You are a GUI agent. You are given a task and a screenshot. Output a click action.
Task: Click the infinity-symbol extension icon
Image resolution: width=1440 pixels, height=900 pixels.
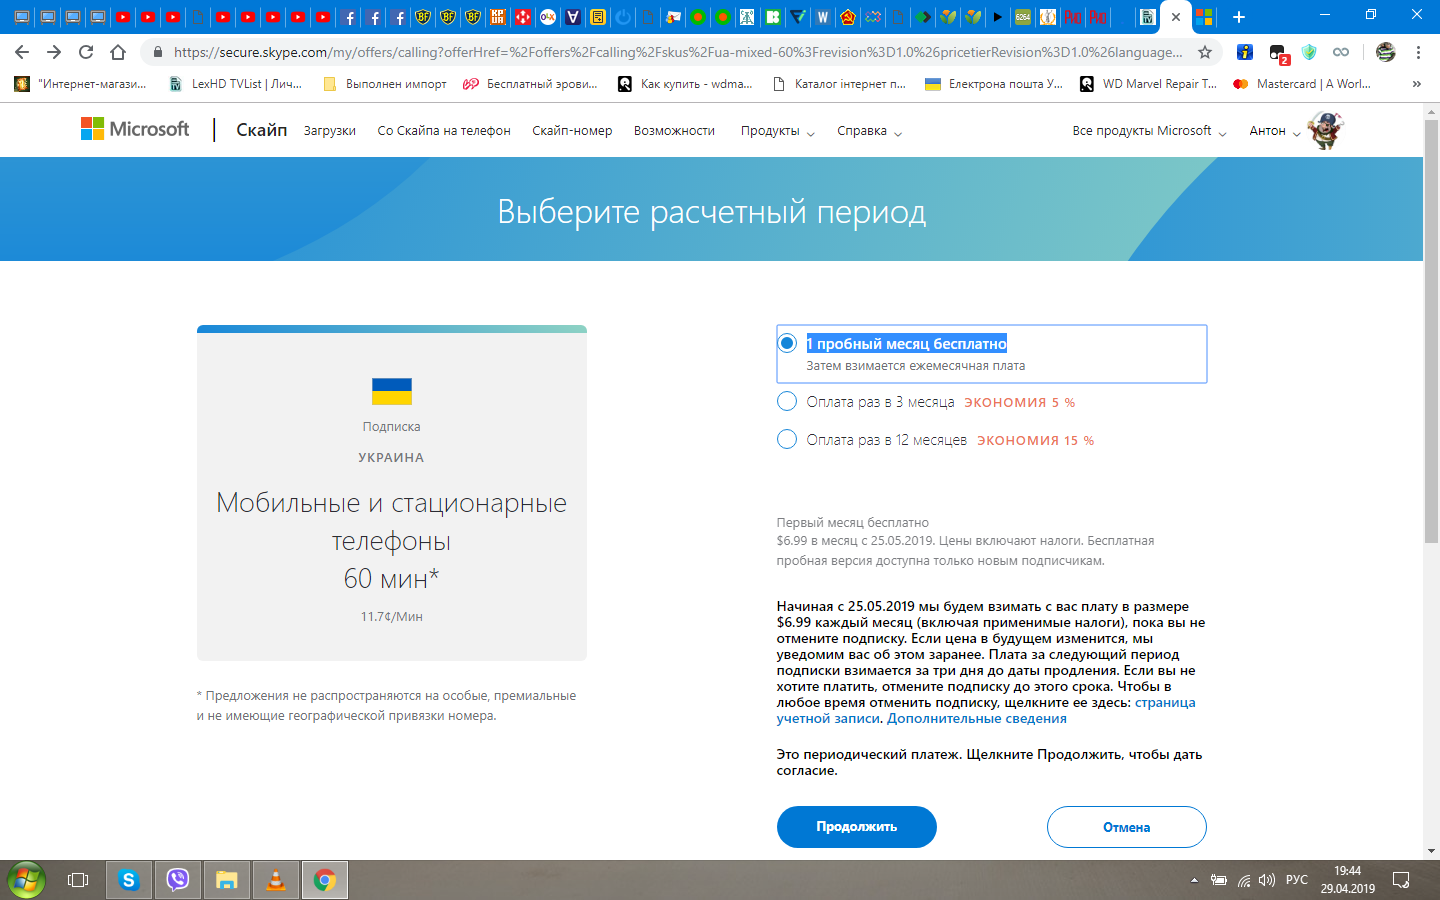1341,52
